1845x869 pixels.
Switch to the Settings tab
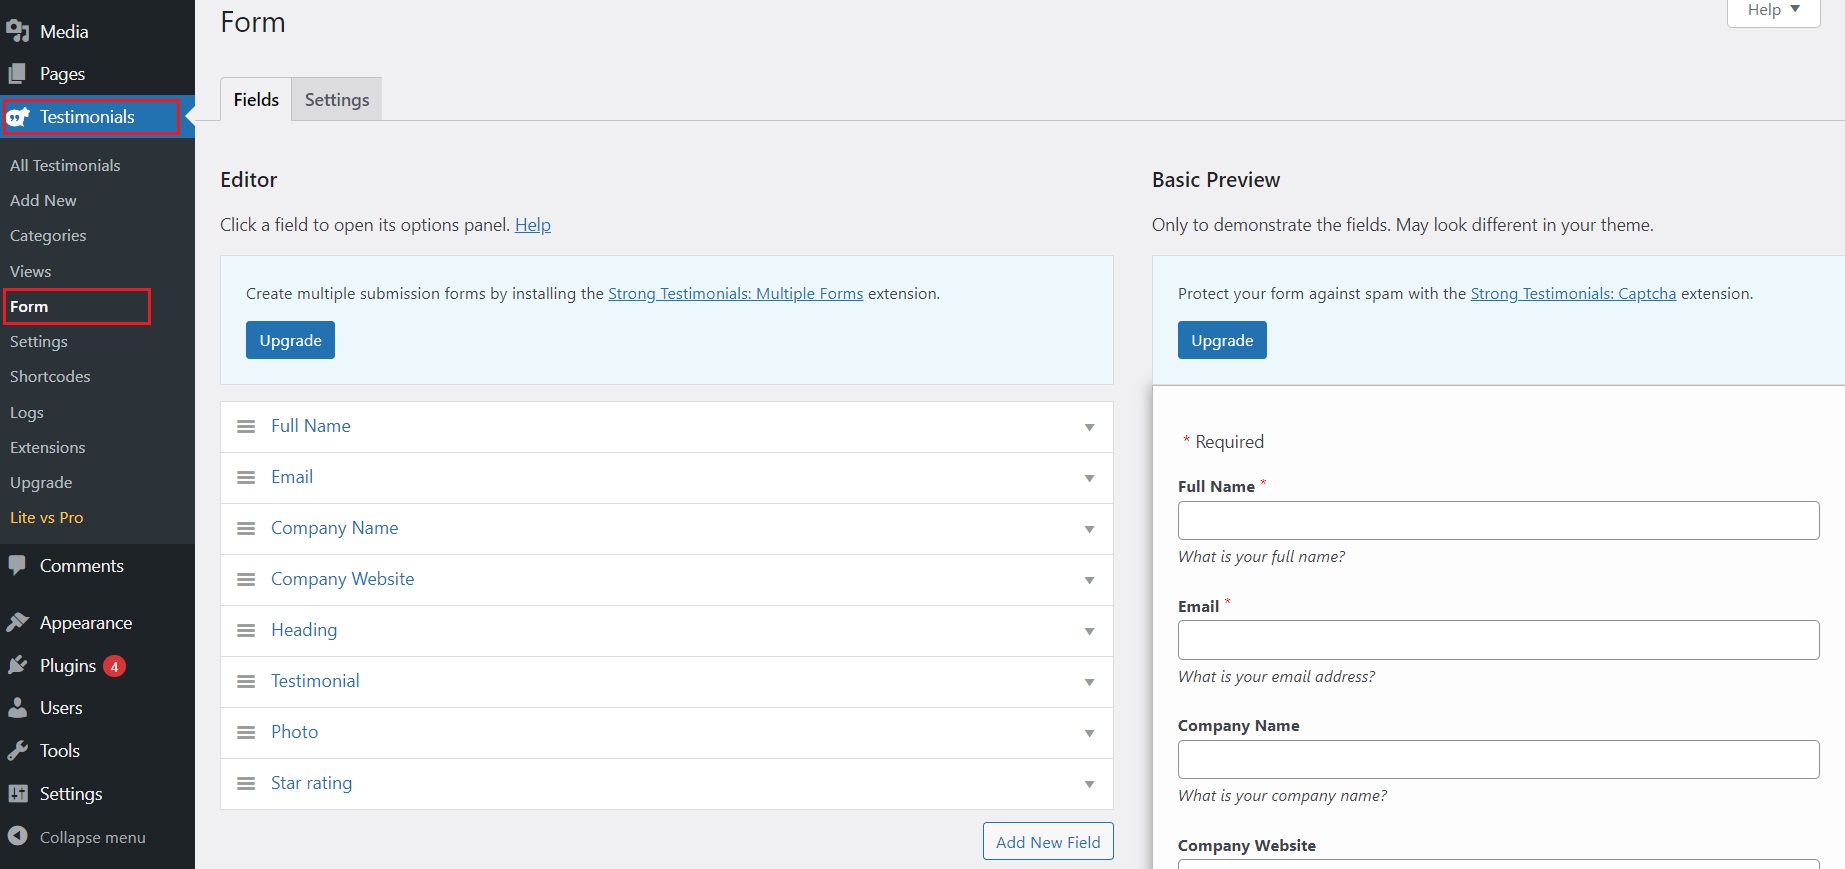(337, 99)
